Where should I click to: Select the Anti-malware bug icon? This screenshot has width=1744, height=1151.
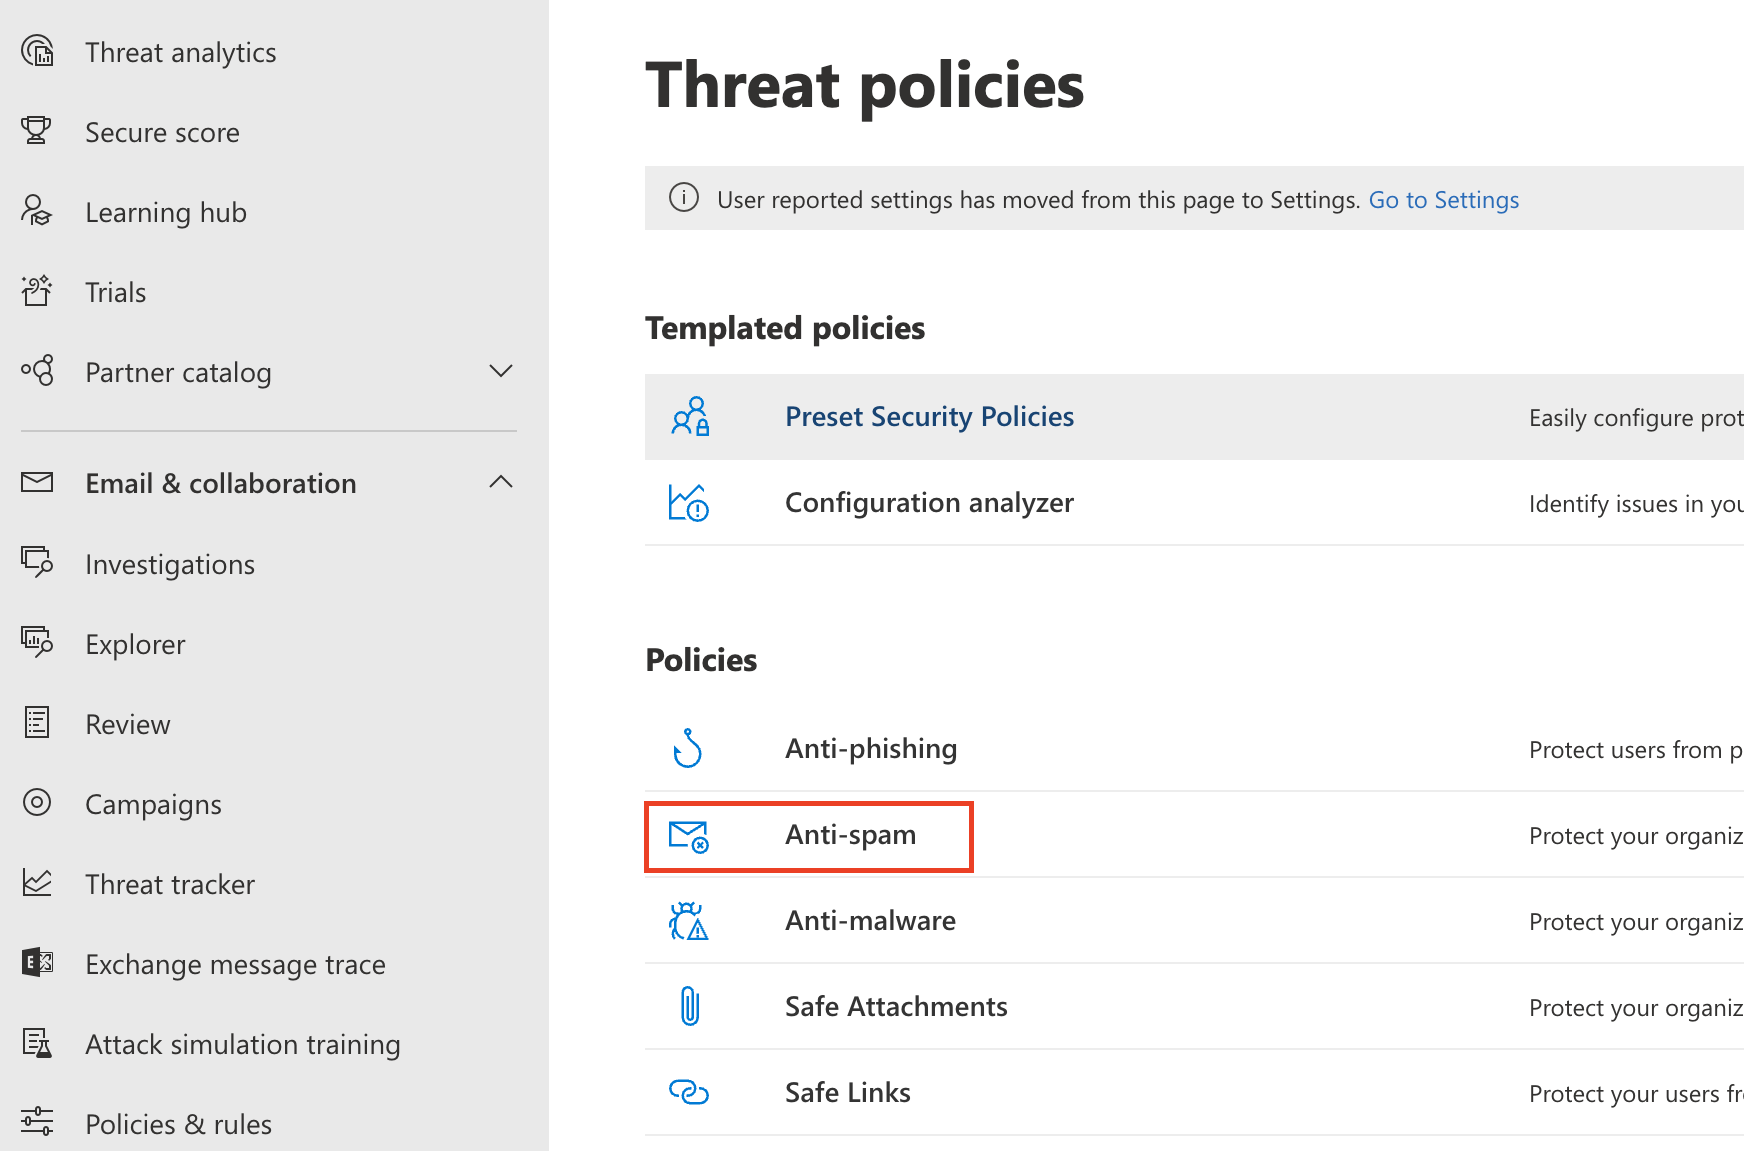coord(690,921)
